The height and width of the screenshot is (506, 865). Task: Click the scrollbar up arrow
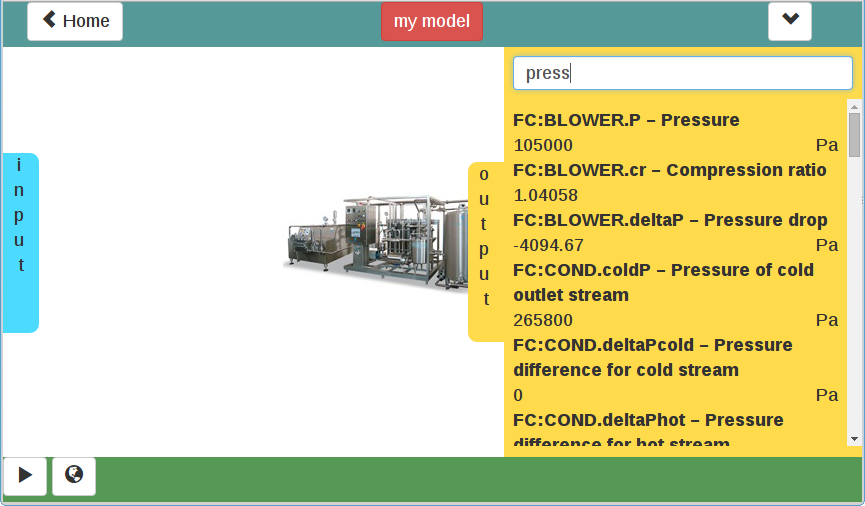point(854,106)
